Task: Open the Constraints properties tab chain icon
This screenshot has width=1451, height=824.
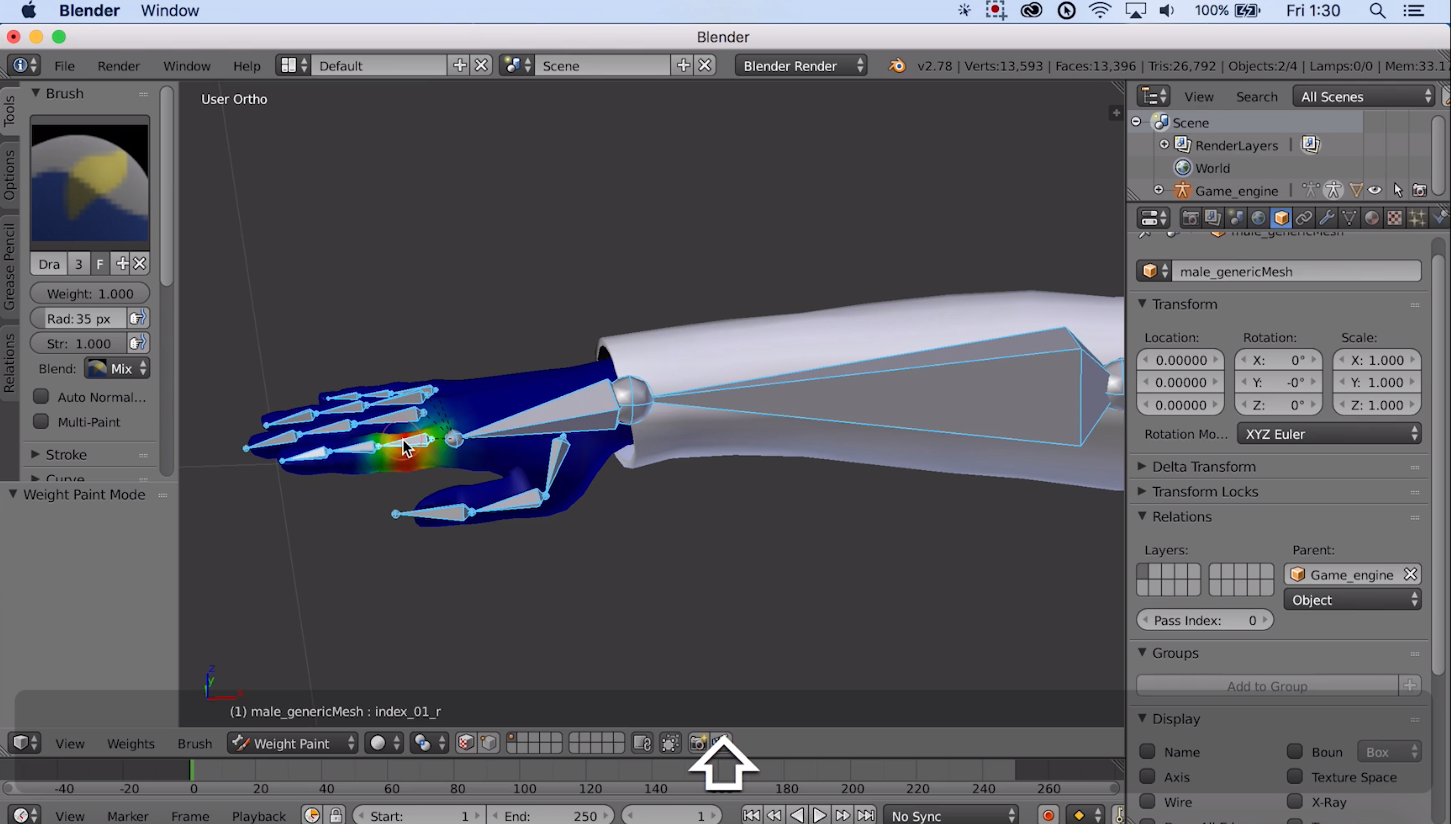Action: click(x=1304, y=218)
